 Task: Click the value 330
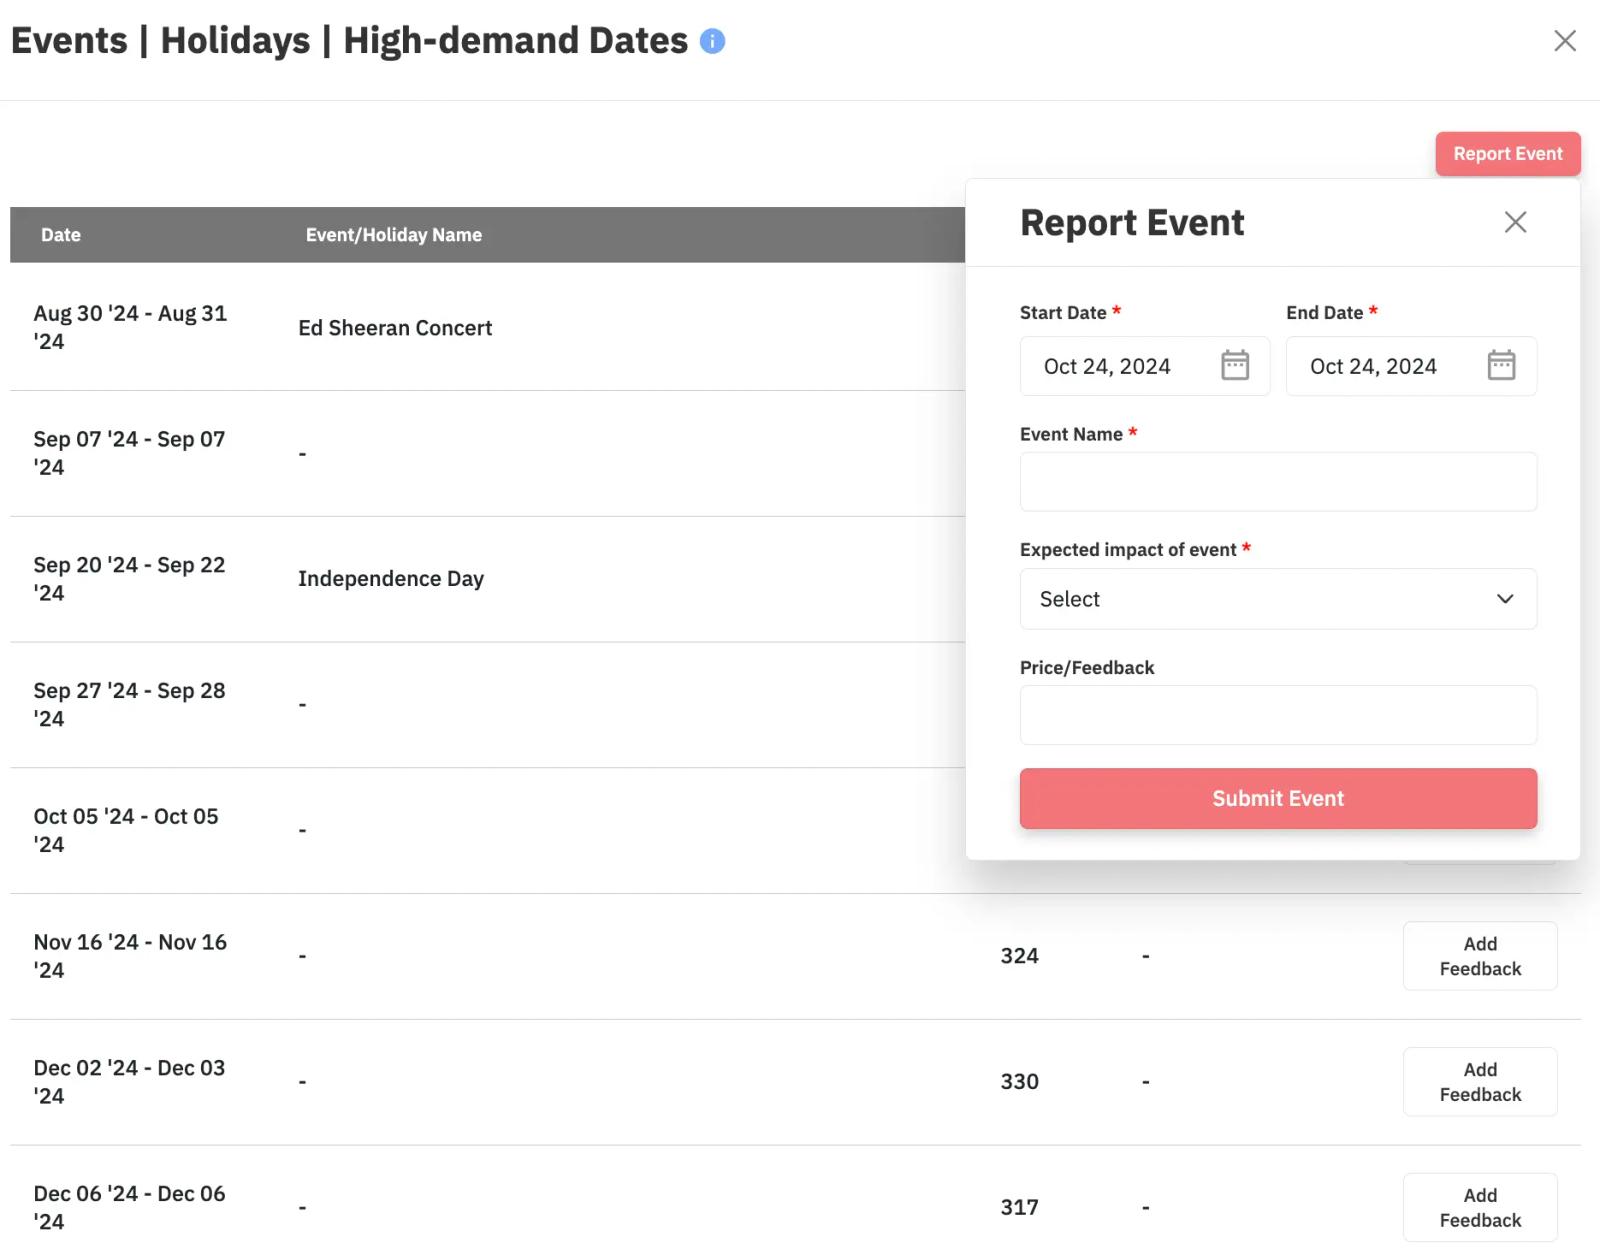click(1020, 1082)
